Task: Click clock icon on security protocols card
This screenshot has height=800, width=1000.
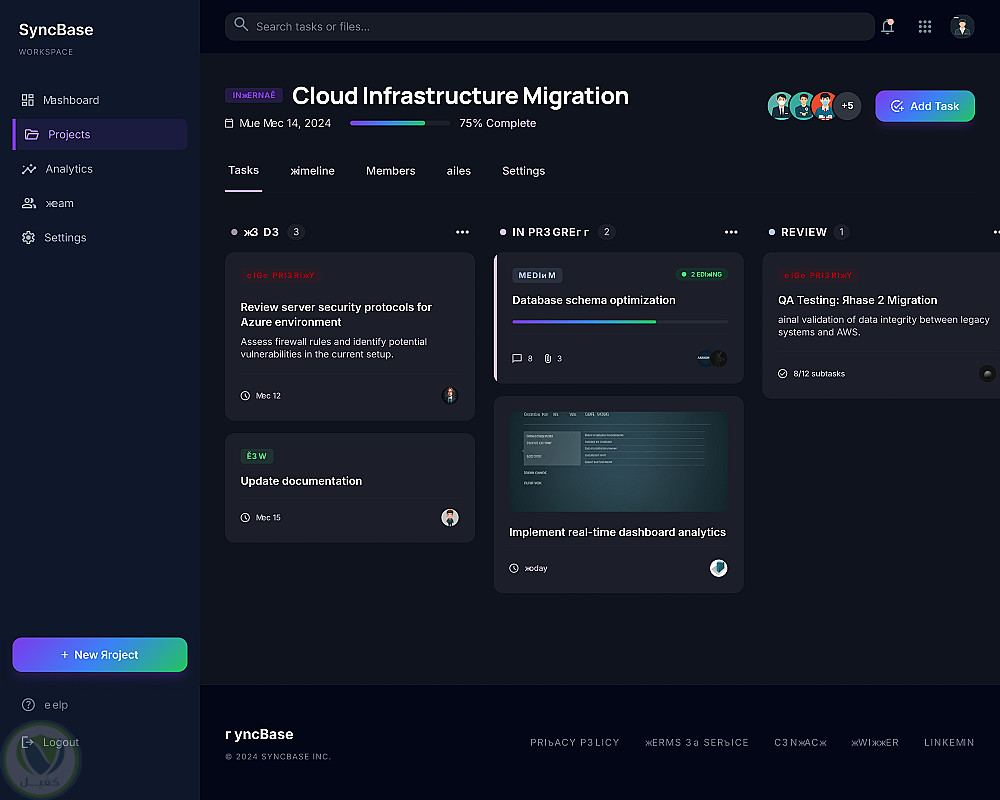Action: click(x=245, y=396)
